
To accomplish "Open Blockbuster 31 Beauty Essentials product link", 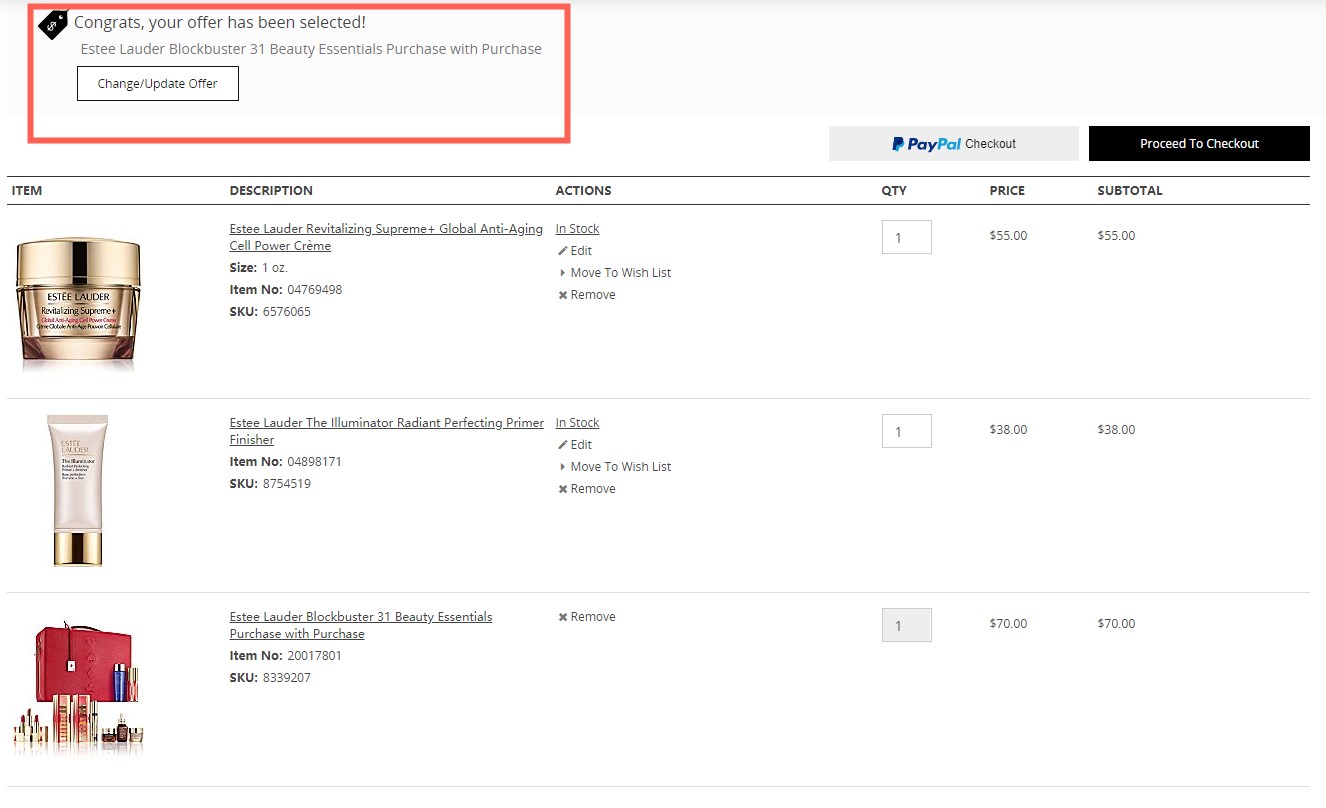I will (x=361, y=625).
